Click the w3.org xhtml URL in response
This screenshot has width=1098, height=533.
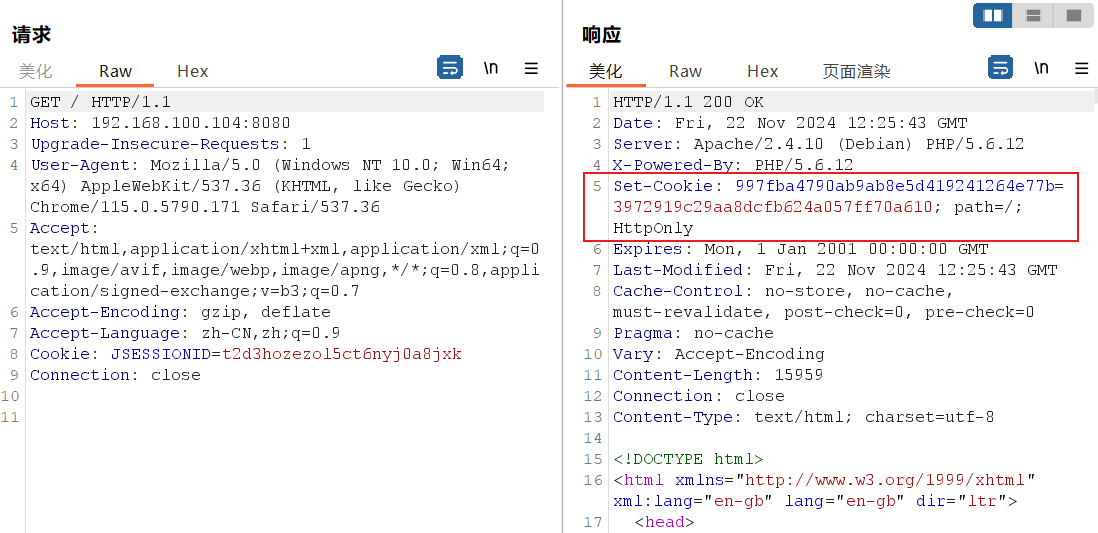(x=885, y=480)
